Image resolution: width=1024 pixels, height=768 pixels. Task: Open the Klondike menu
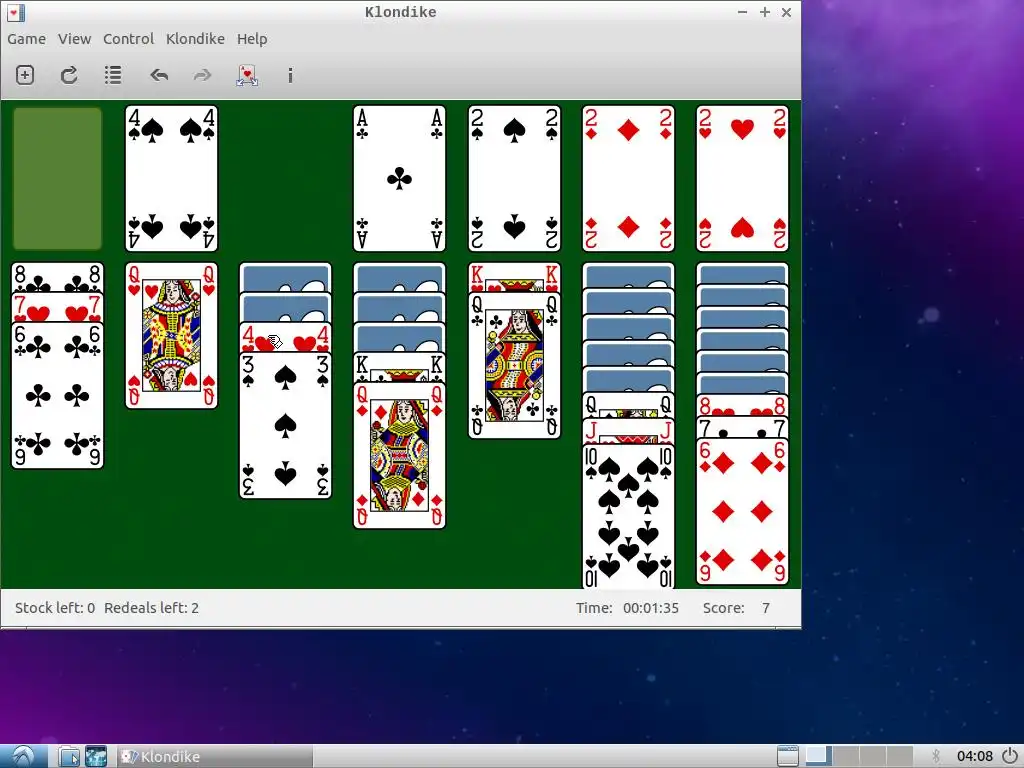pos(195,39)
